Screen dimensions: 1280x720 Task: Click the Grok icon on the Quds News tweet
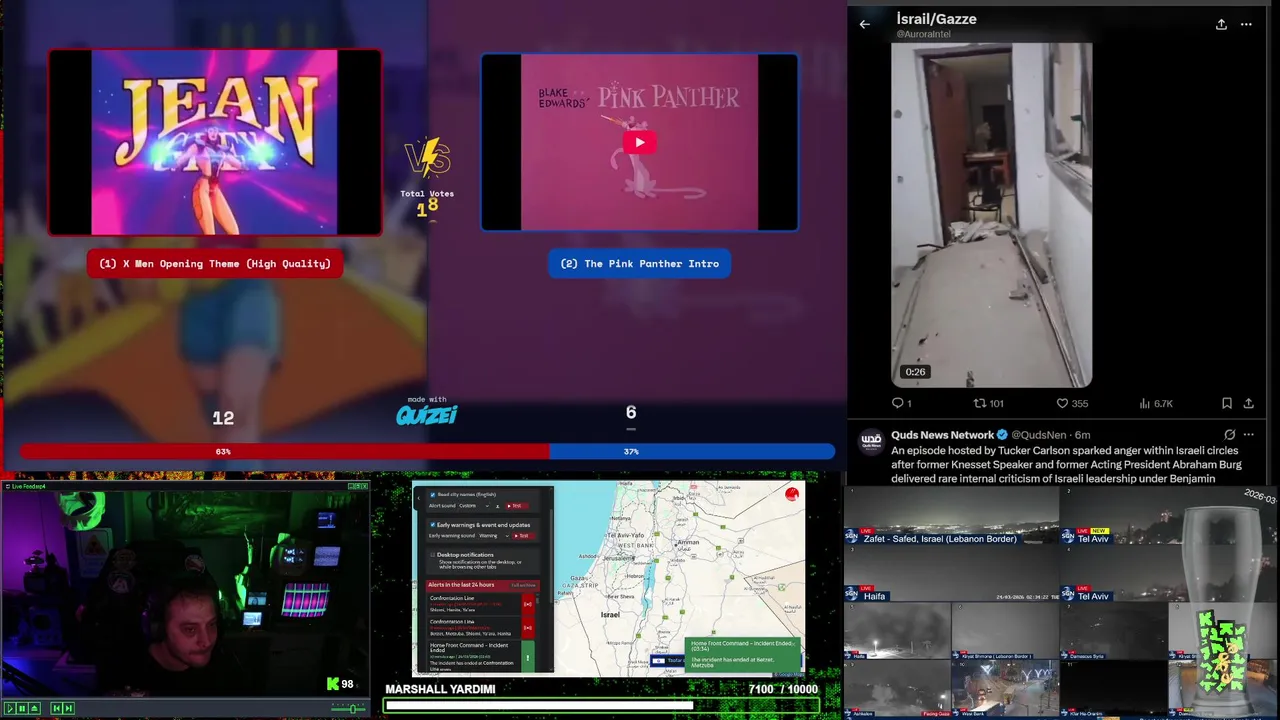pos(1230,435)
